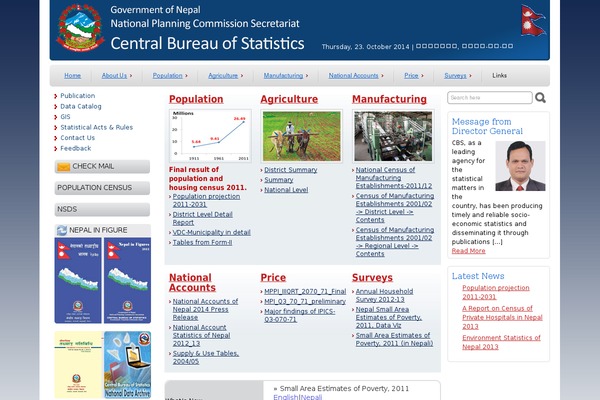The image size is (600, 400).
Task: Click the CHECK MAIL button
Action: (102, 167)
